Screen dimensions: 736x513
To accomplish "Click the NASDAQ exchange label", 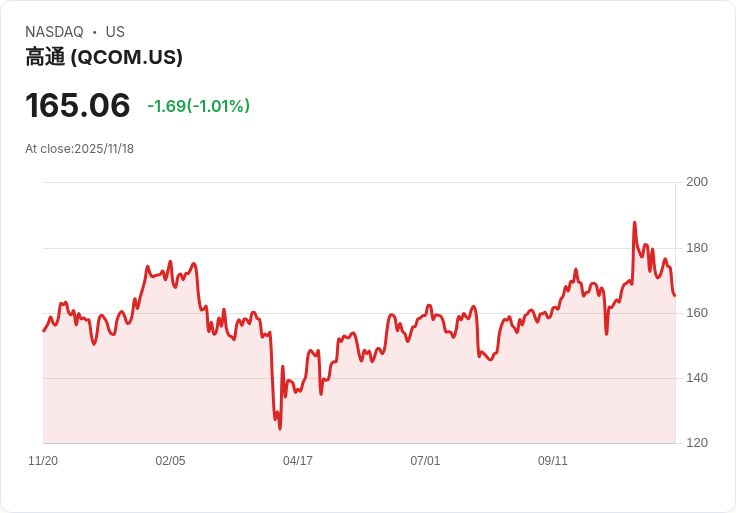I will click(54, 32).
